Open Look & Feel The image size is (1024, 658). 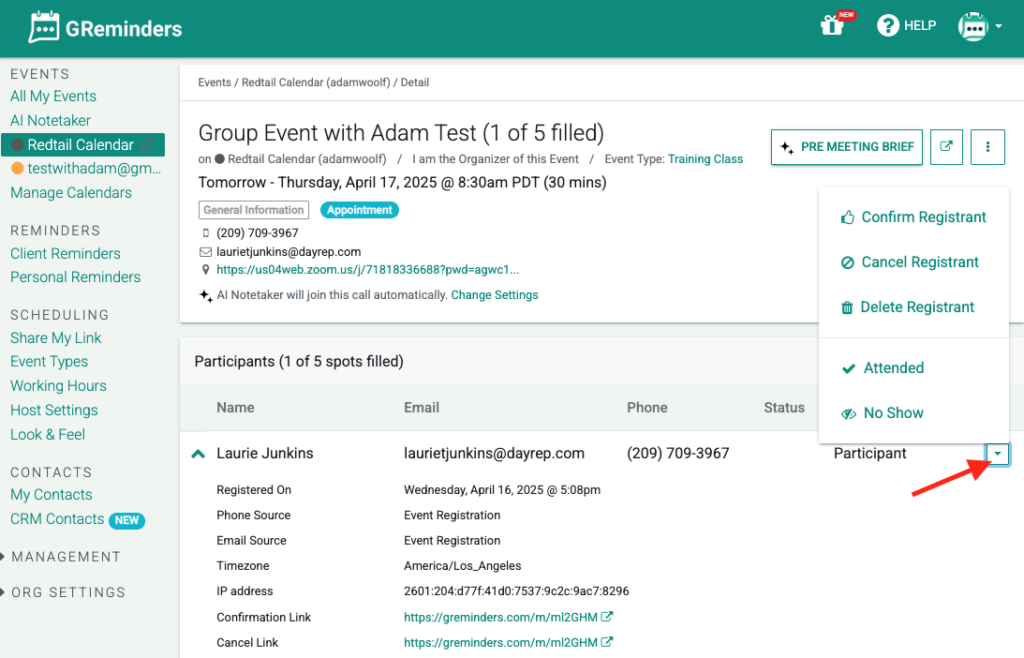click(x=48, y=435)
